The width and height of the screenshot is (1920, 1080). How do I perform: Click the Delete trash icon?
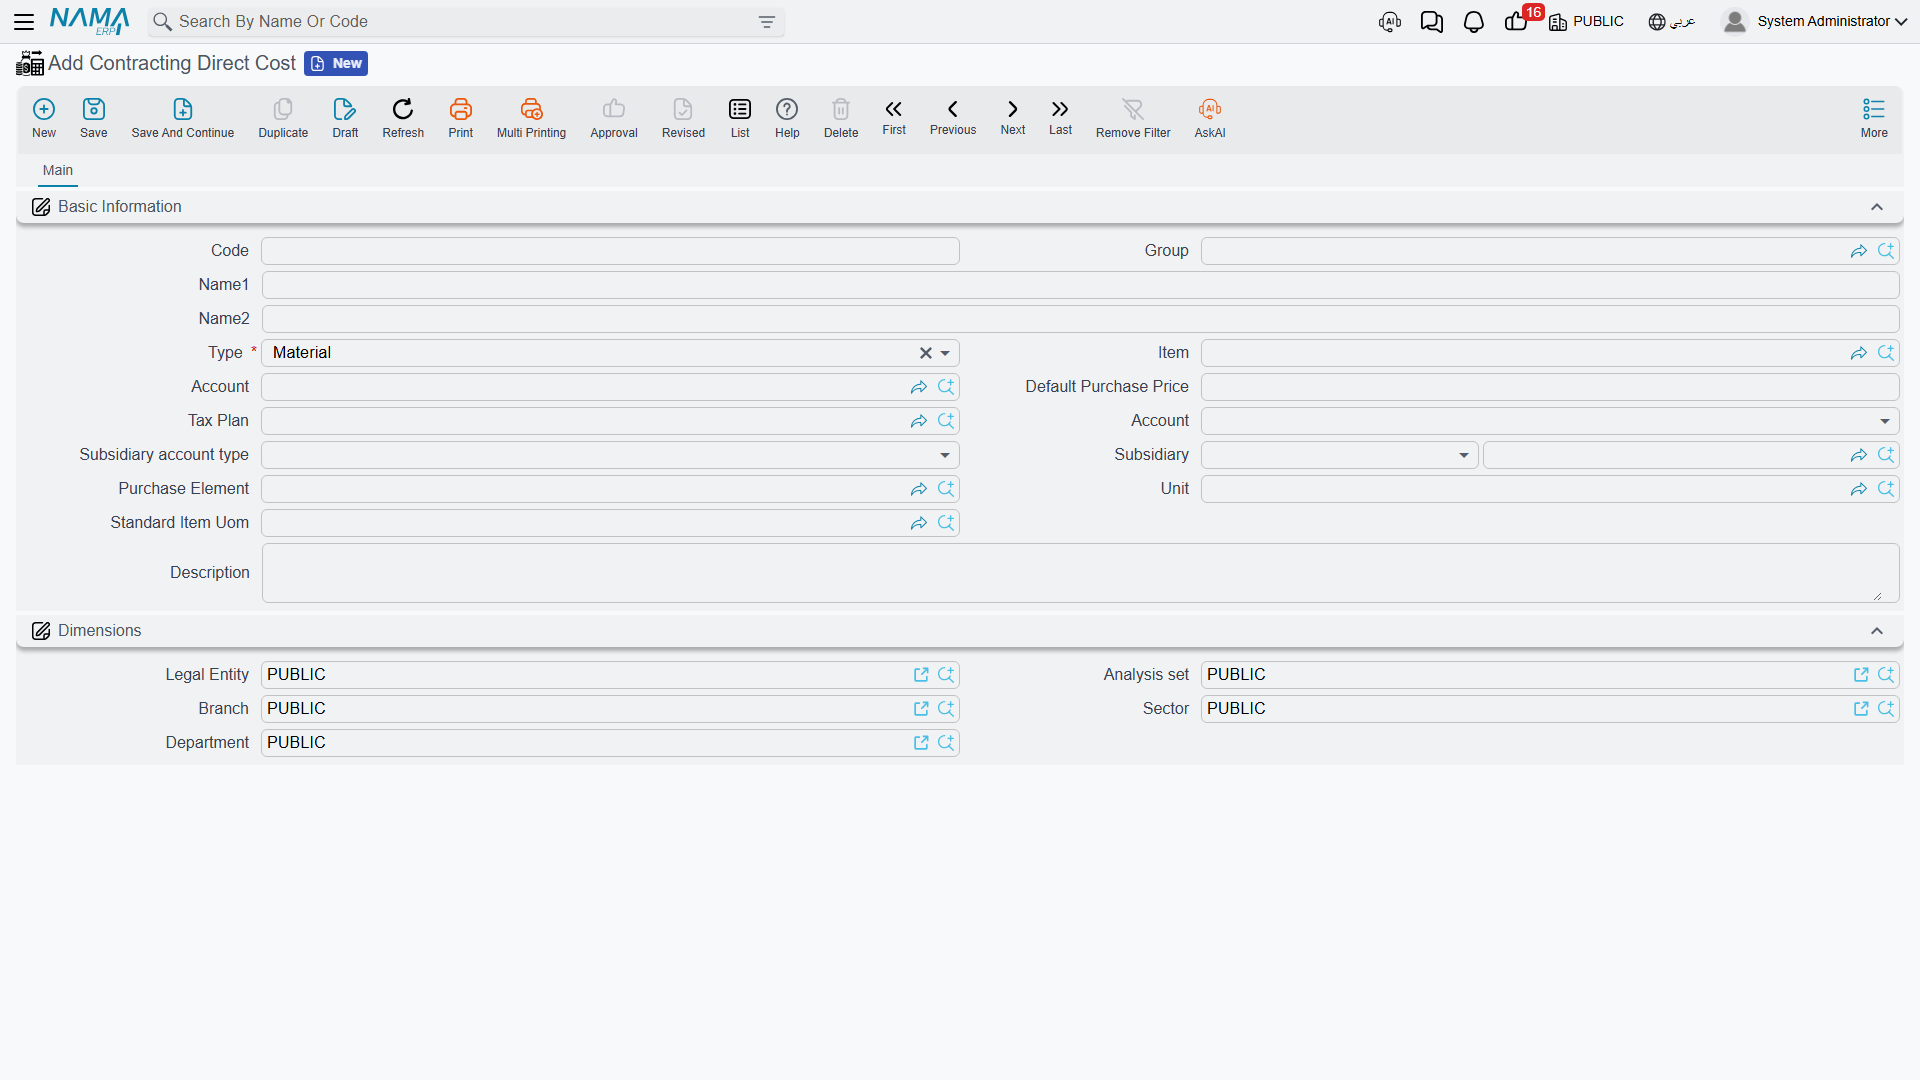(x=841, y=118)
